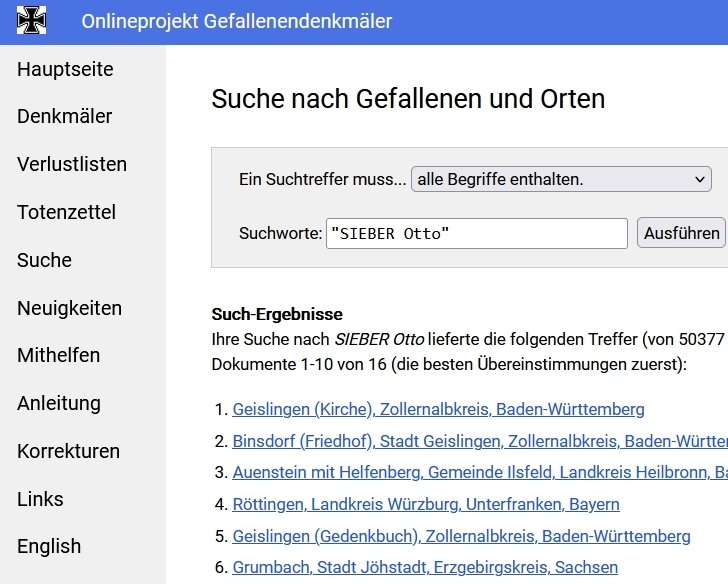The width and height of the screenshot is (728, 584).
Task: Expand the 'alle Begriffe enthalten' dropdown
Action: coord(561,180)
